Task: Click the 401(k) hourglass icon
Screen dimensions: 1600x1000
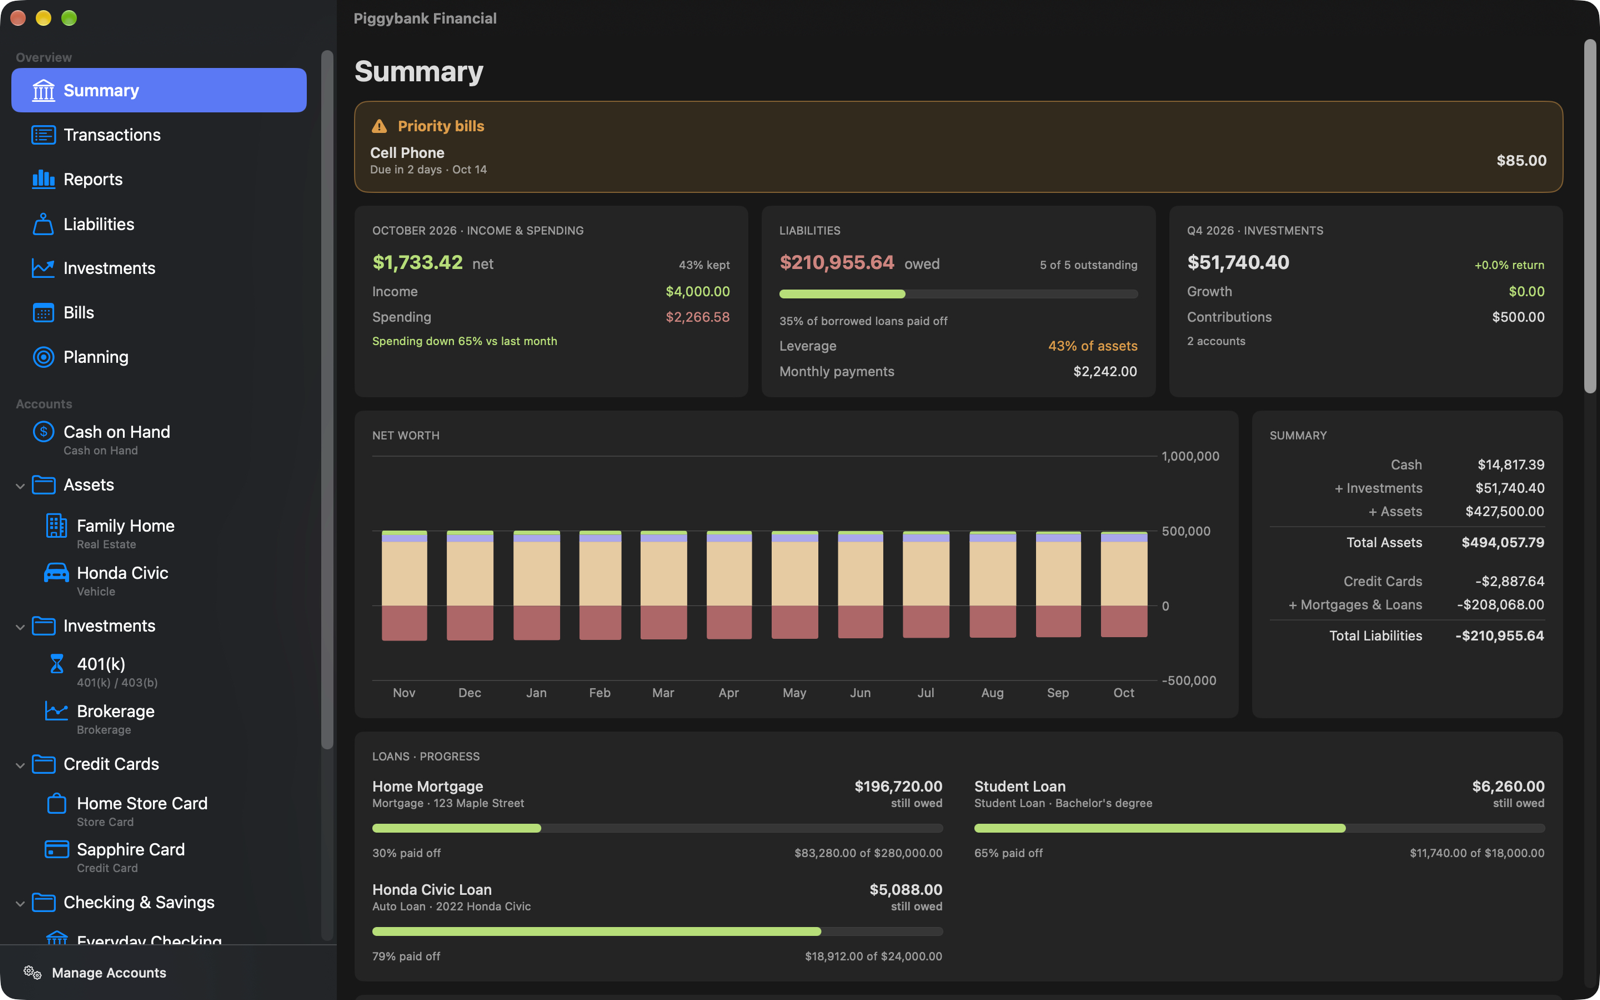Action: (56, 664)
